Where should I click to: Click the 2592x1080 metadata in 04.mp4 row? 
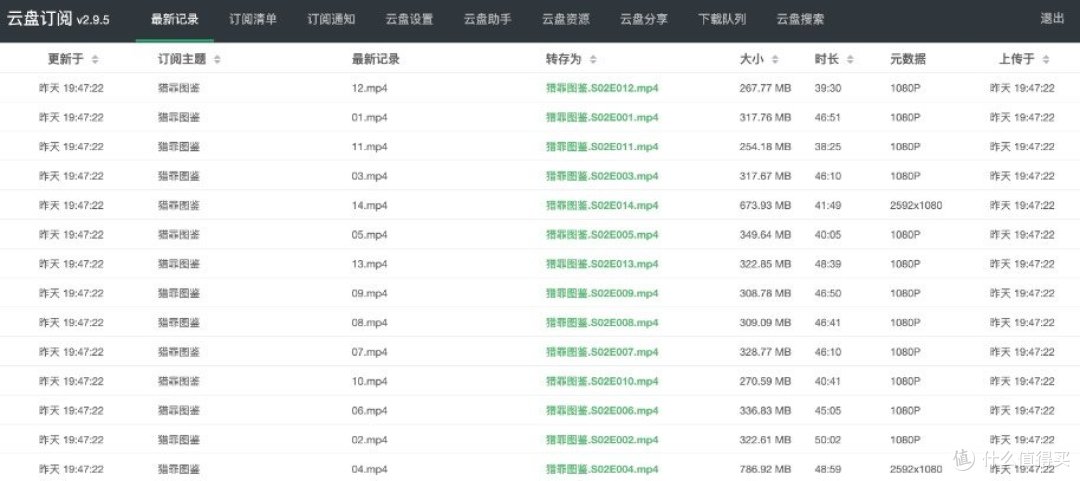(915, 469)
